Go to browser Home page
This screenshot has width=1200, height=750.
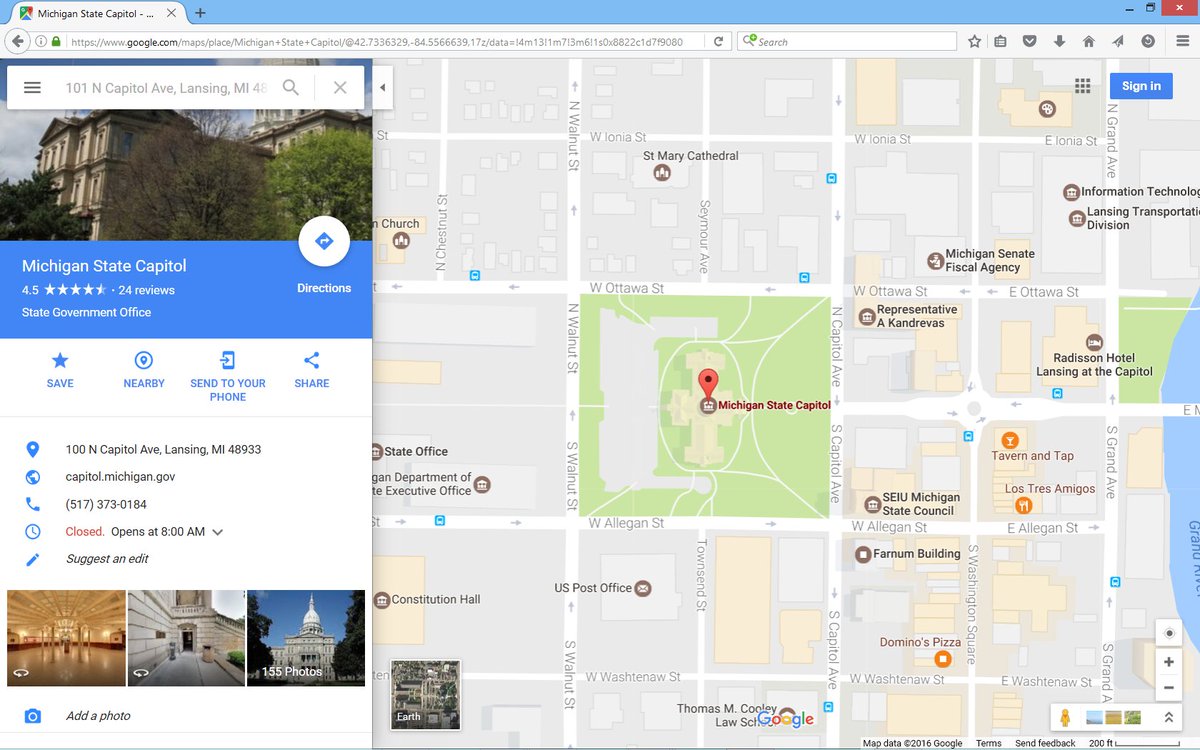pyautogui.click(x=1089, y=42)
